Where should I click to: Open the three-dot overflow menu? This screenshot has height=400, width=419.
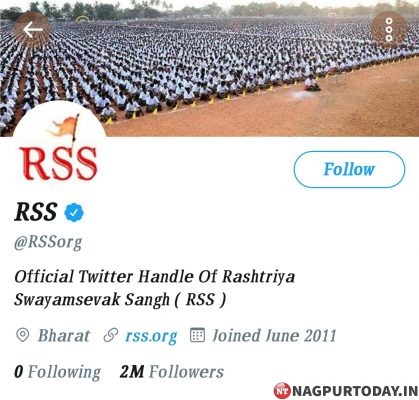tap(389, 30)
